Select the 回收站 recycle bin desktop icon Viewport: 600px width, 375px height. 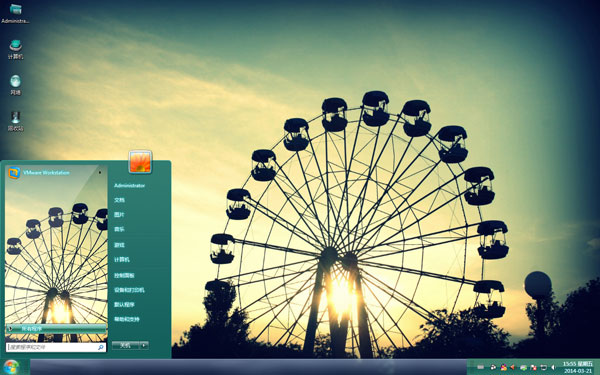coord(15,121)
